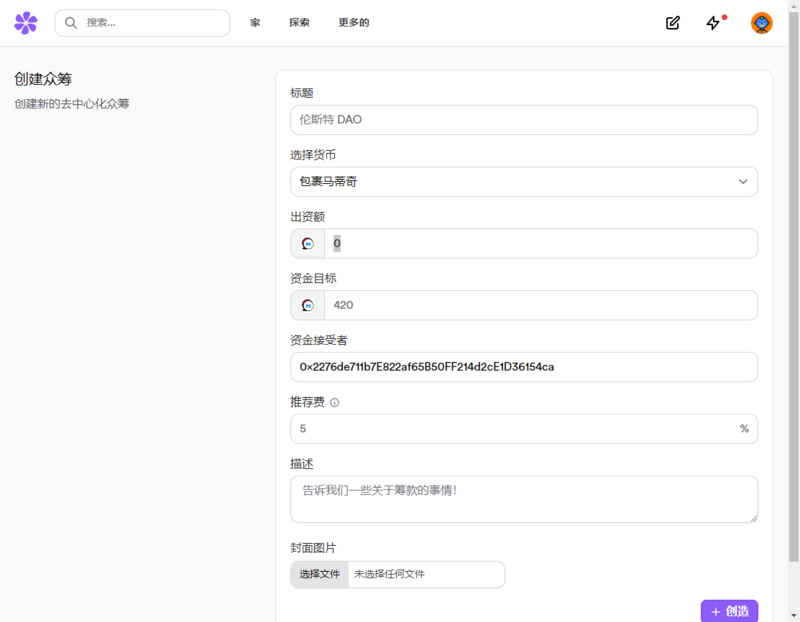Expand the 包裹马蒂奇 currency selector chevron
800x622 pixels.
point(743,181)
